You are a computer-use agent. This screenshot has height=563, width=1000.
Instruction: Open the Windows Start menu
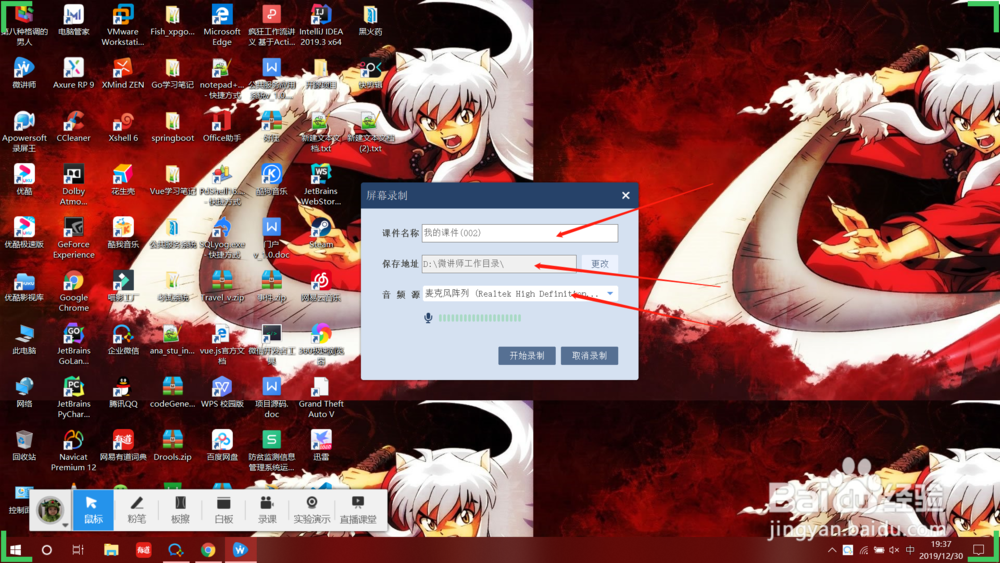(15, 550)
